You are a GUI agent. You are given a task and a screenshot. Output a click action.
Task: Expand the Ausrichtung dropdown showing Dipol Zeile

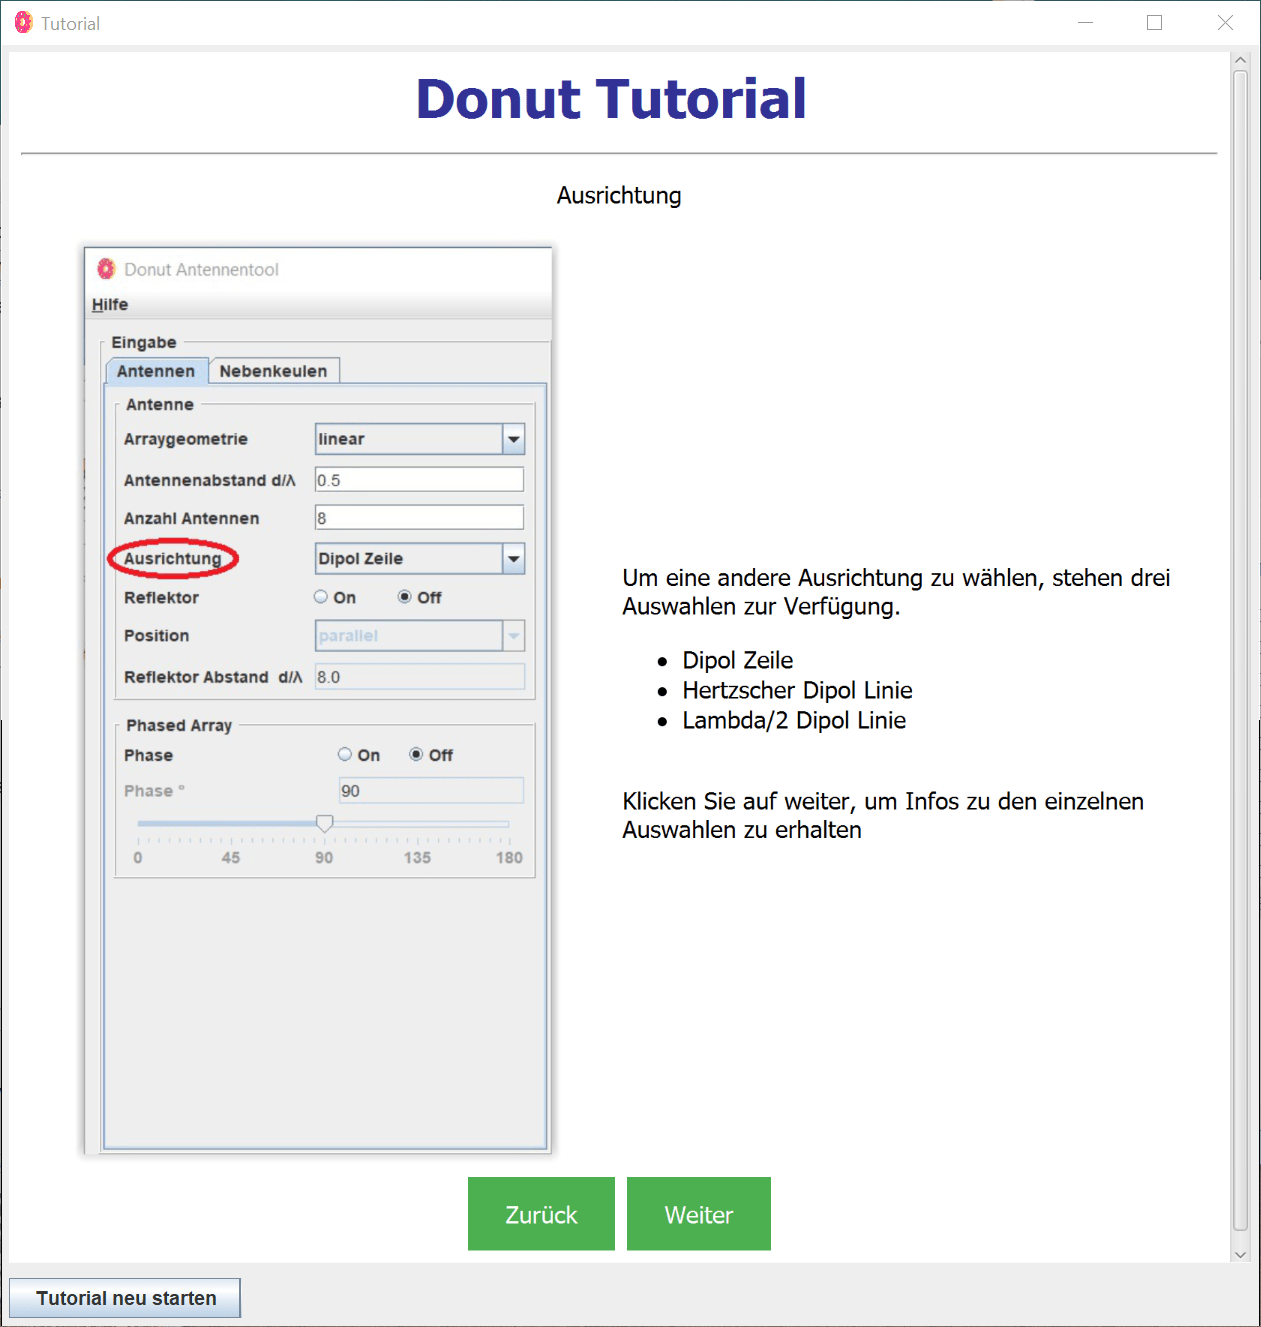pos(513,559)
